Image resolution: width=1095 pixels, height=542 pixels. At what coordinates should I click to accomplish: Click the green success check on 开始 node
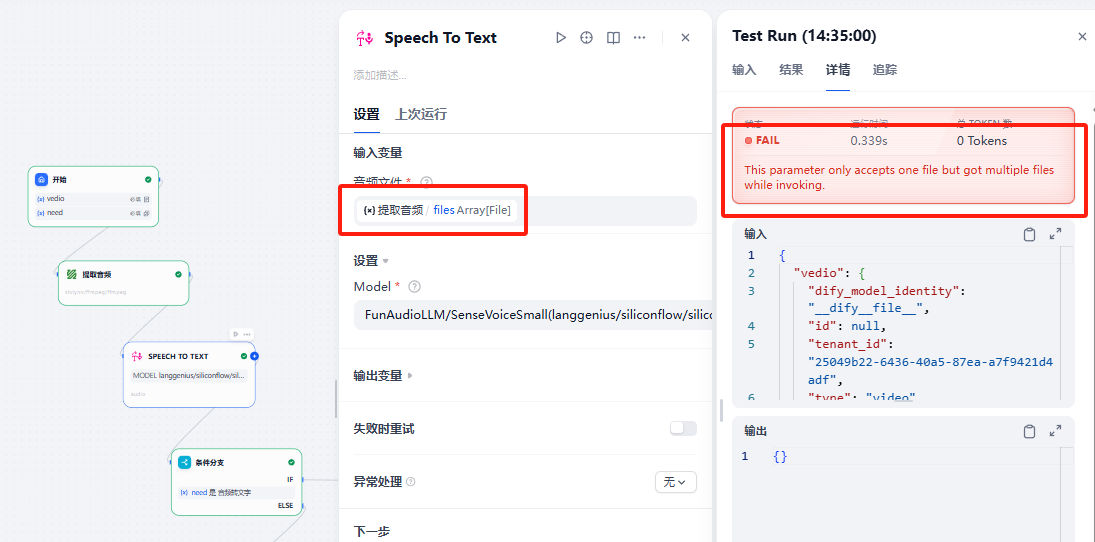(148, 180)
